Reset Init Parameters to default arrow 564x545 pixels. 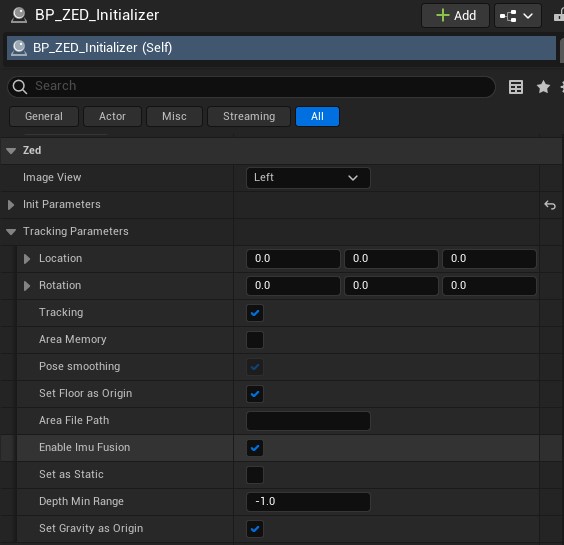point(550,205)
